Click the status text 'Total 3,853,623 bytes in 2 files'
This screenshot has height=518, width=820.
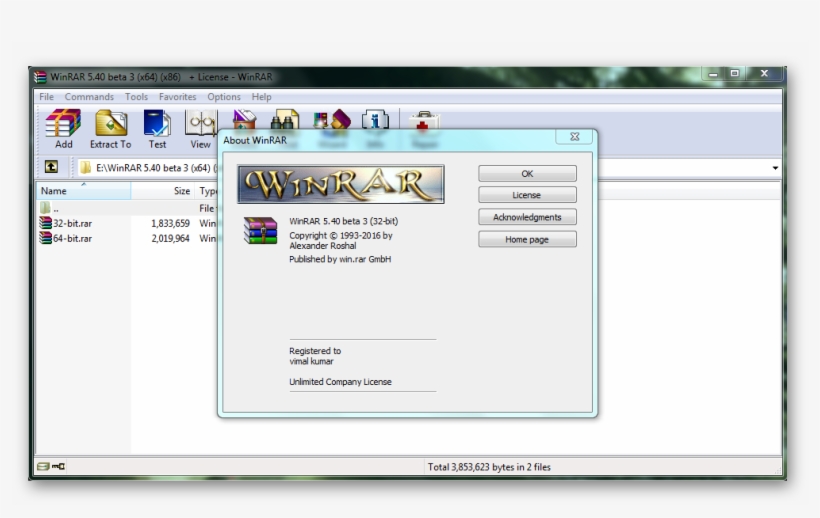[x=489, y=467]
